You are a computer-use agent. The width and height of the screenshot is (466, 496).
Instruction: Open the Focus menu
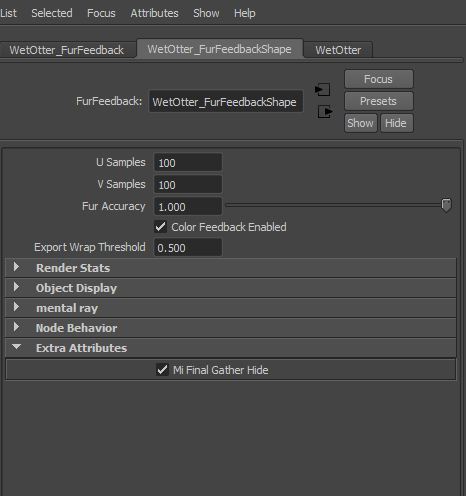tap(101, 13)
